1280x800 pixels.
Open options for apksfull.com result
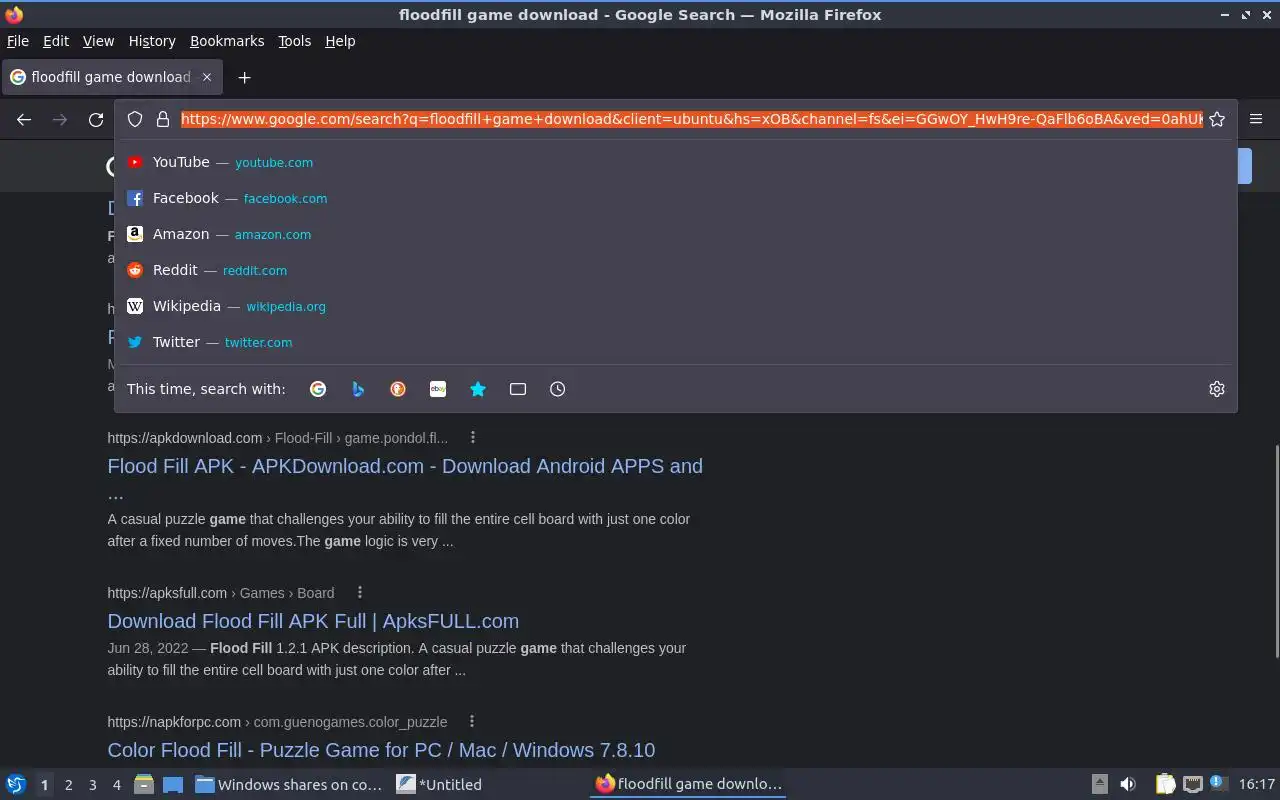tap(360, 592)
